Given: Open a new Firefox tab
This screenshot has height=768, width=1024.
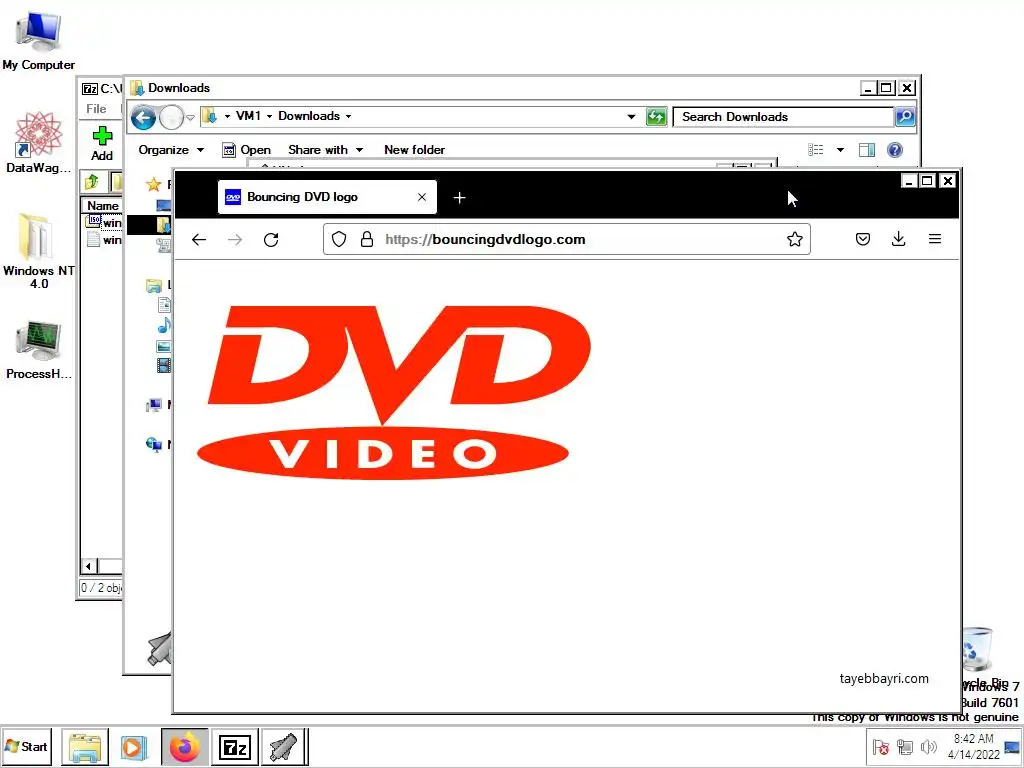Looking at the screenshot, I should tap(459, 197).
